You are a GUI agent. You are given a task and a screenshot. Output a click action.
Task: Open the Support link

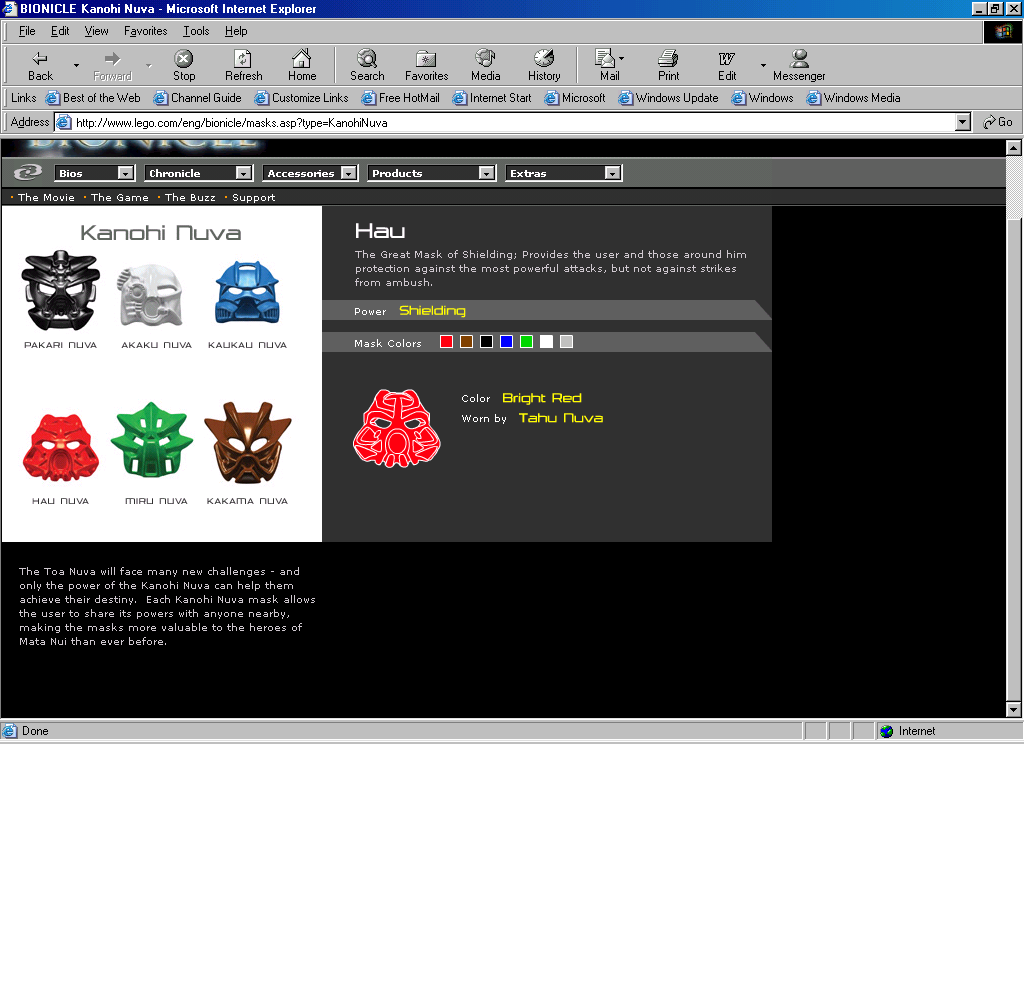click(x=253, y=197)
